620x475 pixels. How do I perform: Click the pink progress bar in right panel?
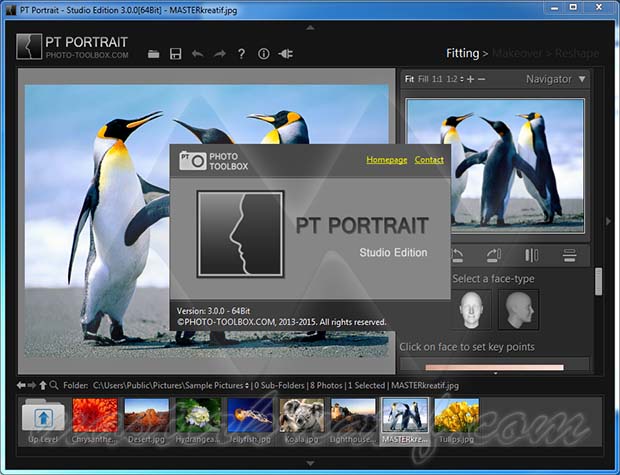(494, 367)
